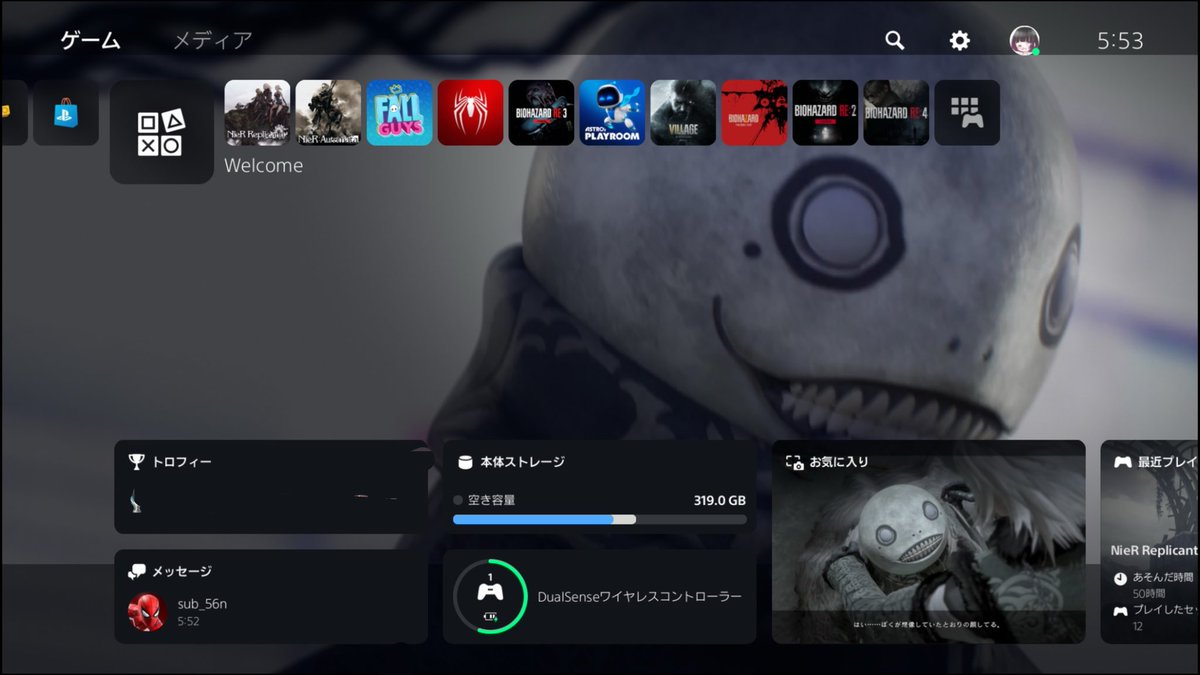Click the messages speech bubble icon
Image resolution: width=1200 pixels, height=675 pixels.
[x=137, y=572]
